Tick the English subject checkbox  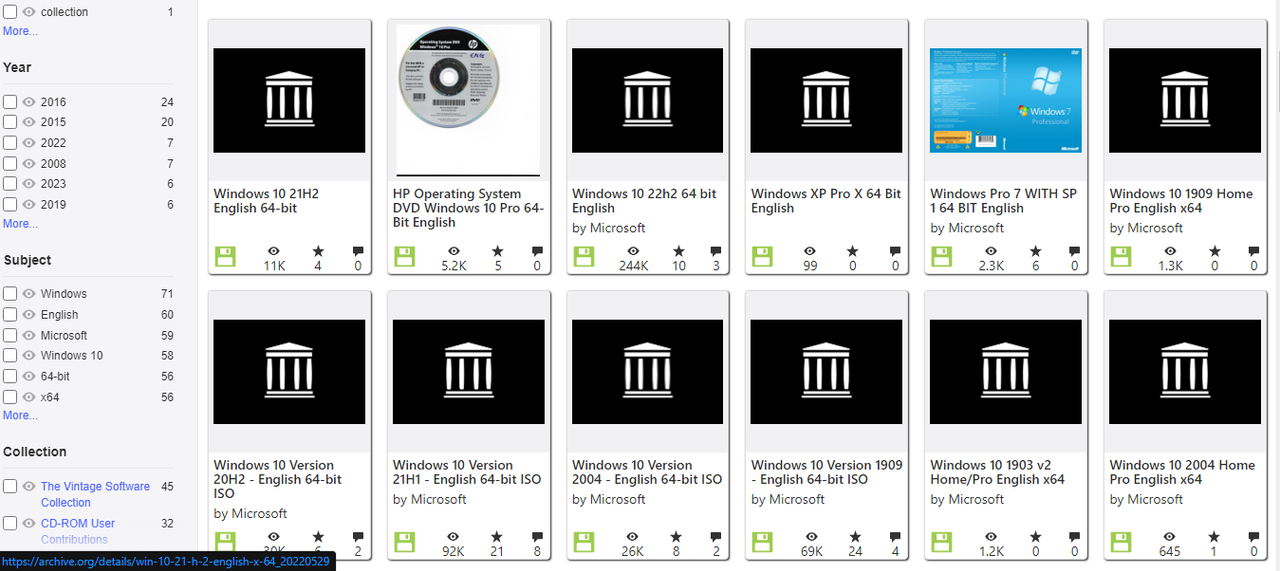pos(10,314)
